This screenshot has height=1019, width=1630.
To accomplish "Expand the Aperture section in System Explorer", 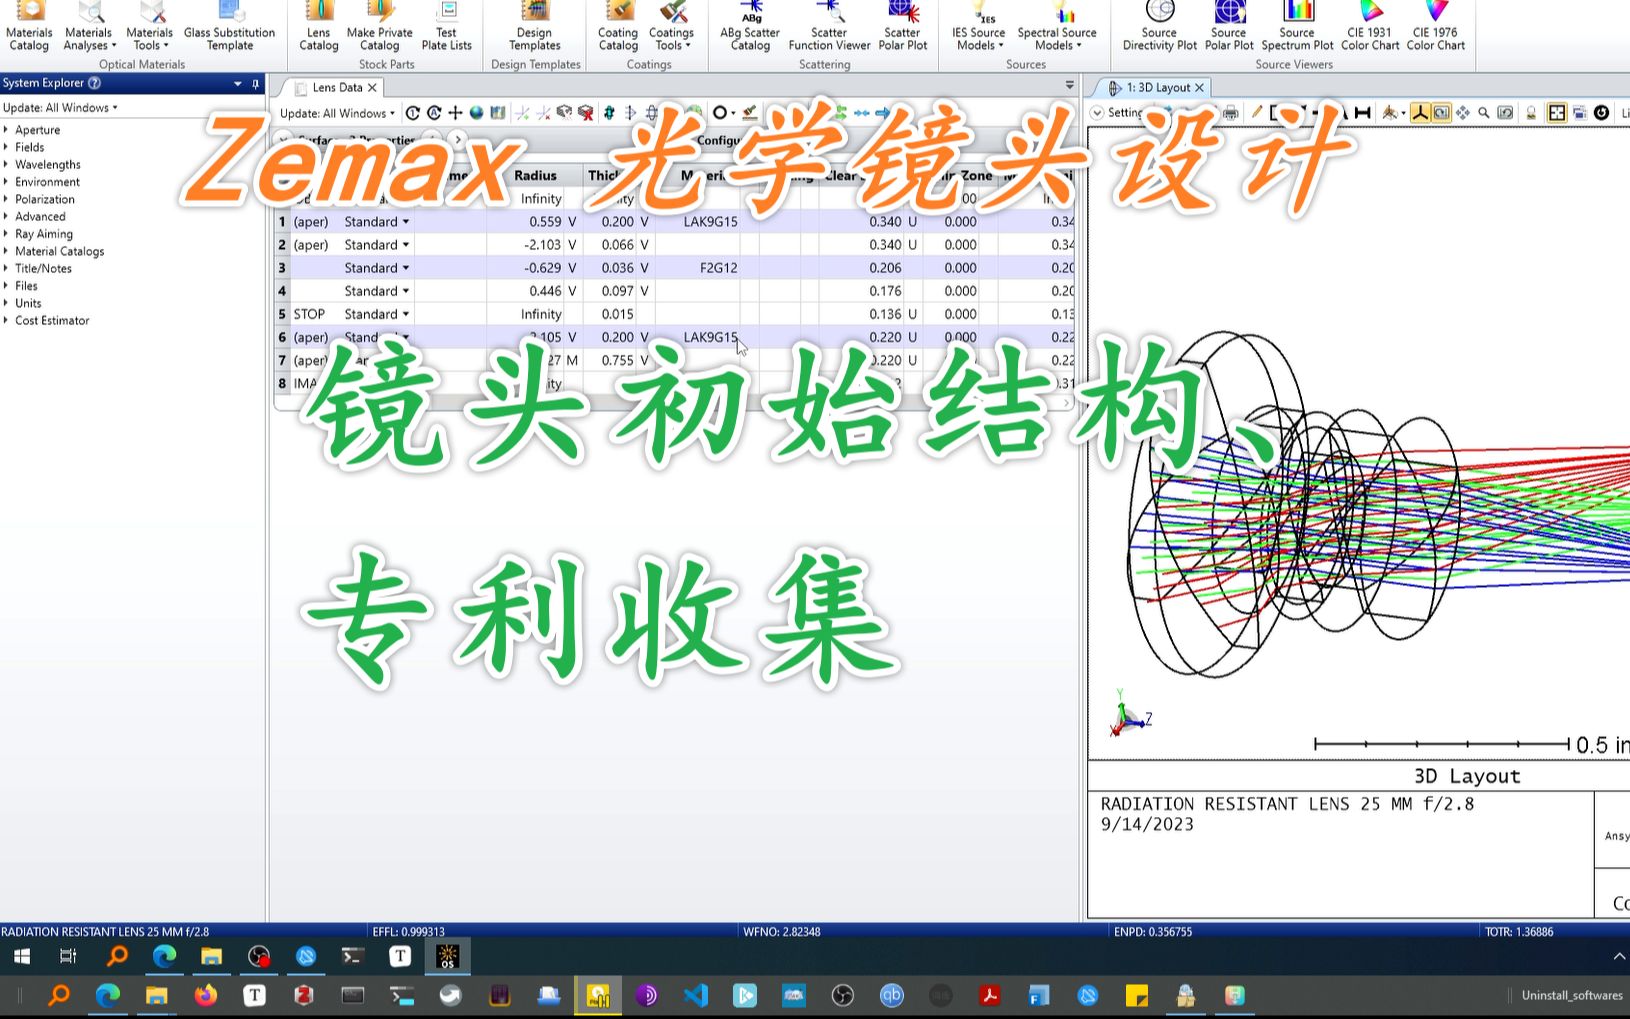I will click(6, 130).
